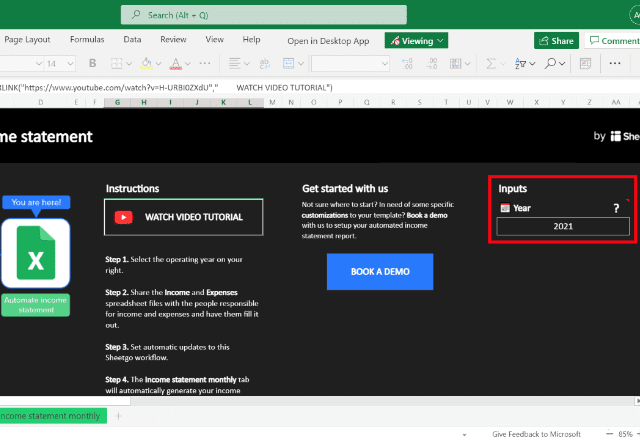Open the number format combo box
Viewport: 640px width, 440px height.
[x=350, y=64]
